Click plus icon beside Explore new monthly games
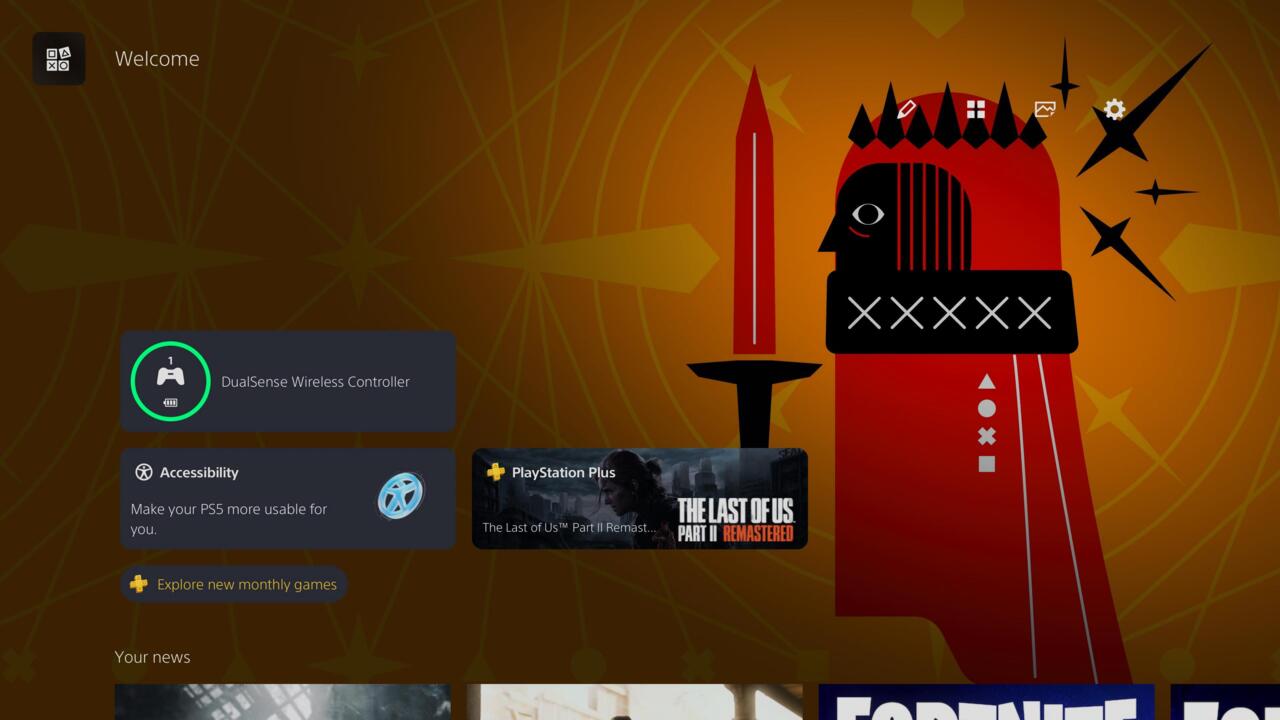Viewport: 1280px width, 720px height. tap(139, 584)
